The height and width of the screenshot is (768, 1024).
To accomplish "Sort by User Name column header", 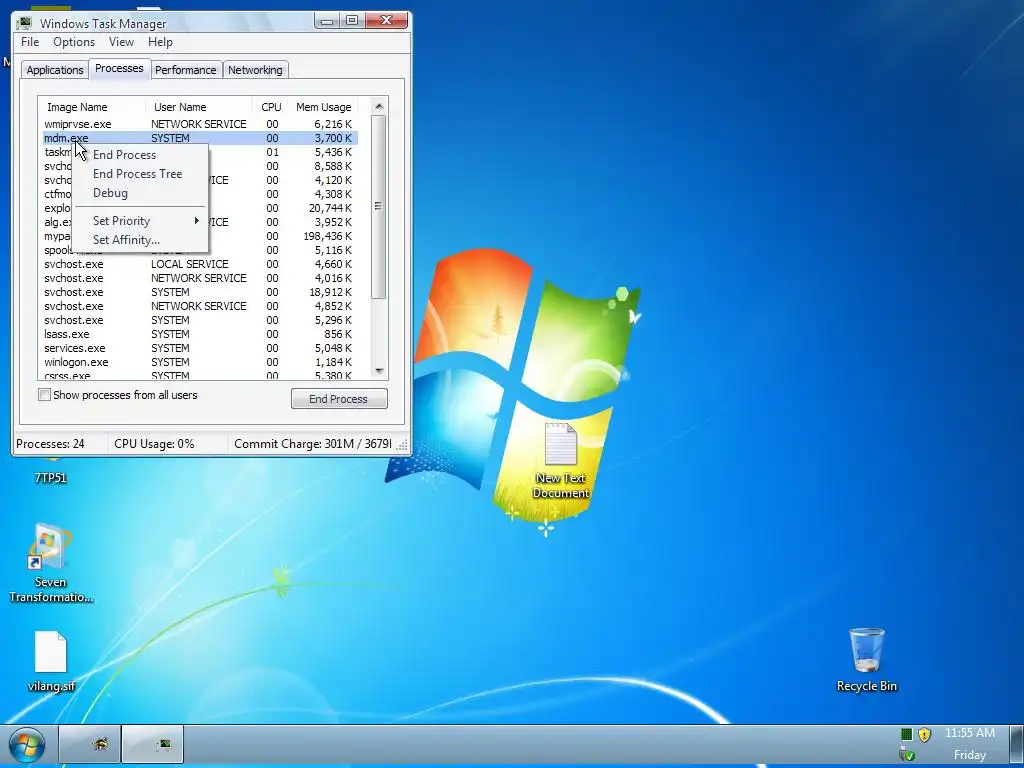I will pyautogui.click(x=199, y=106).
